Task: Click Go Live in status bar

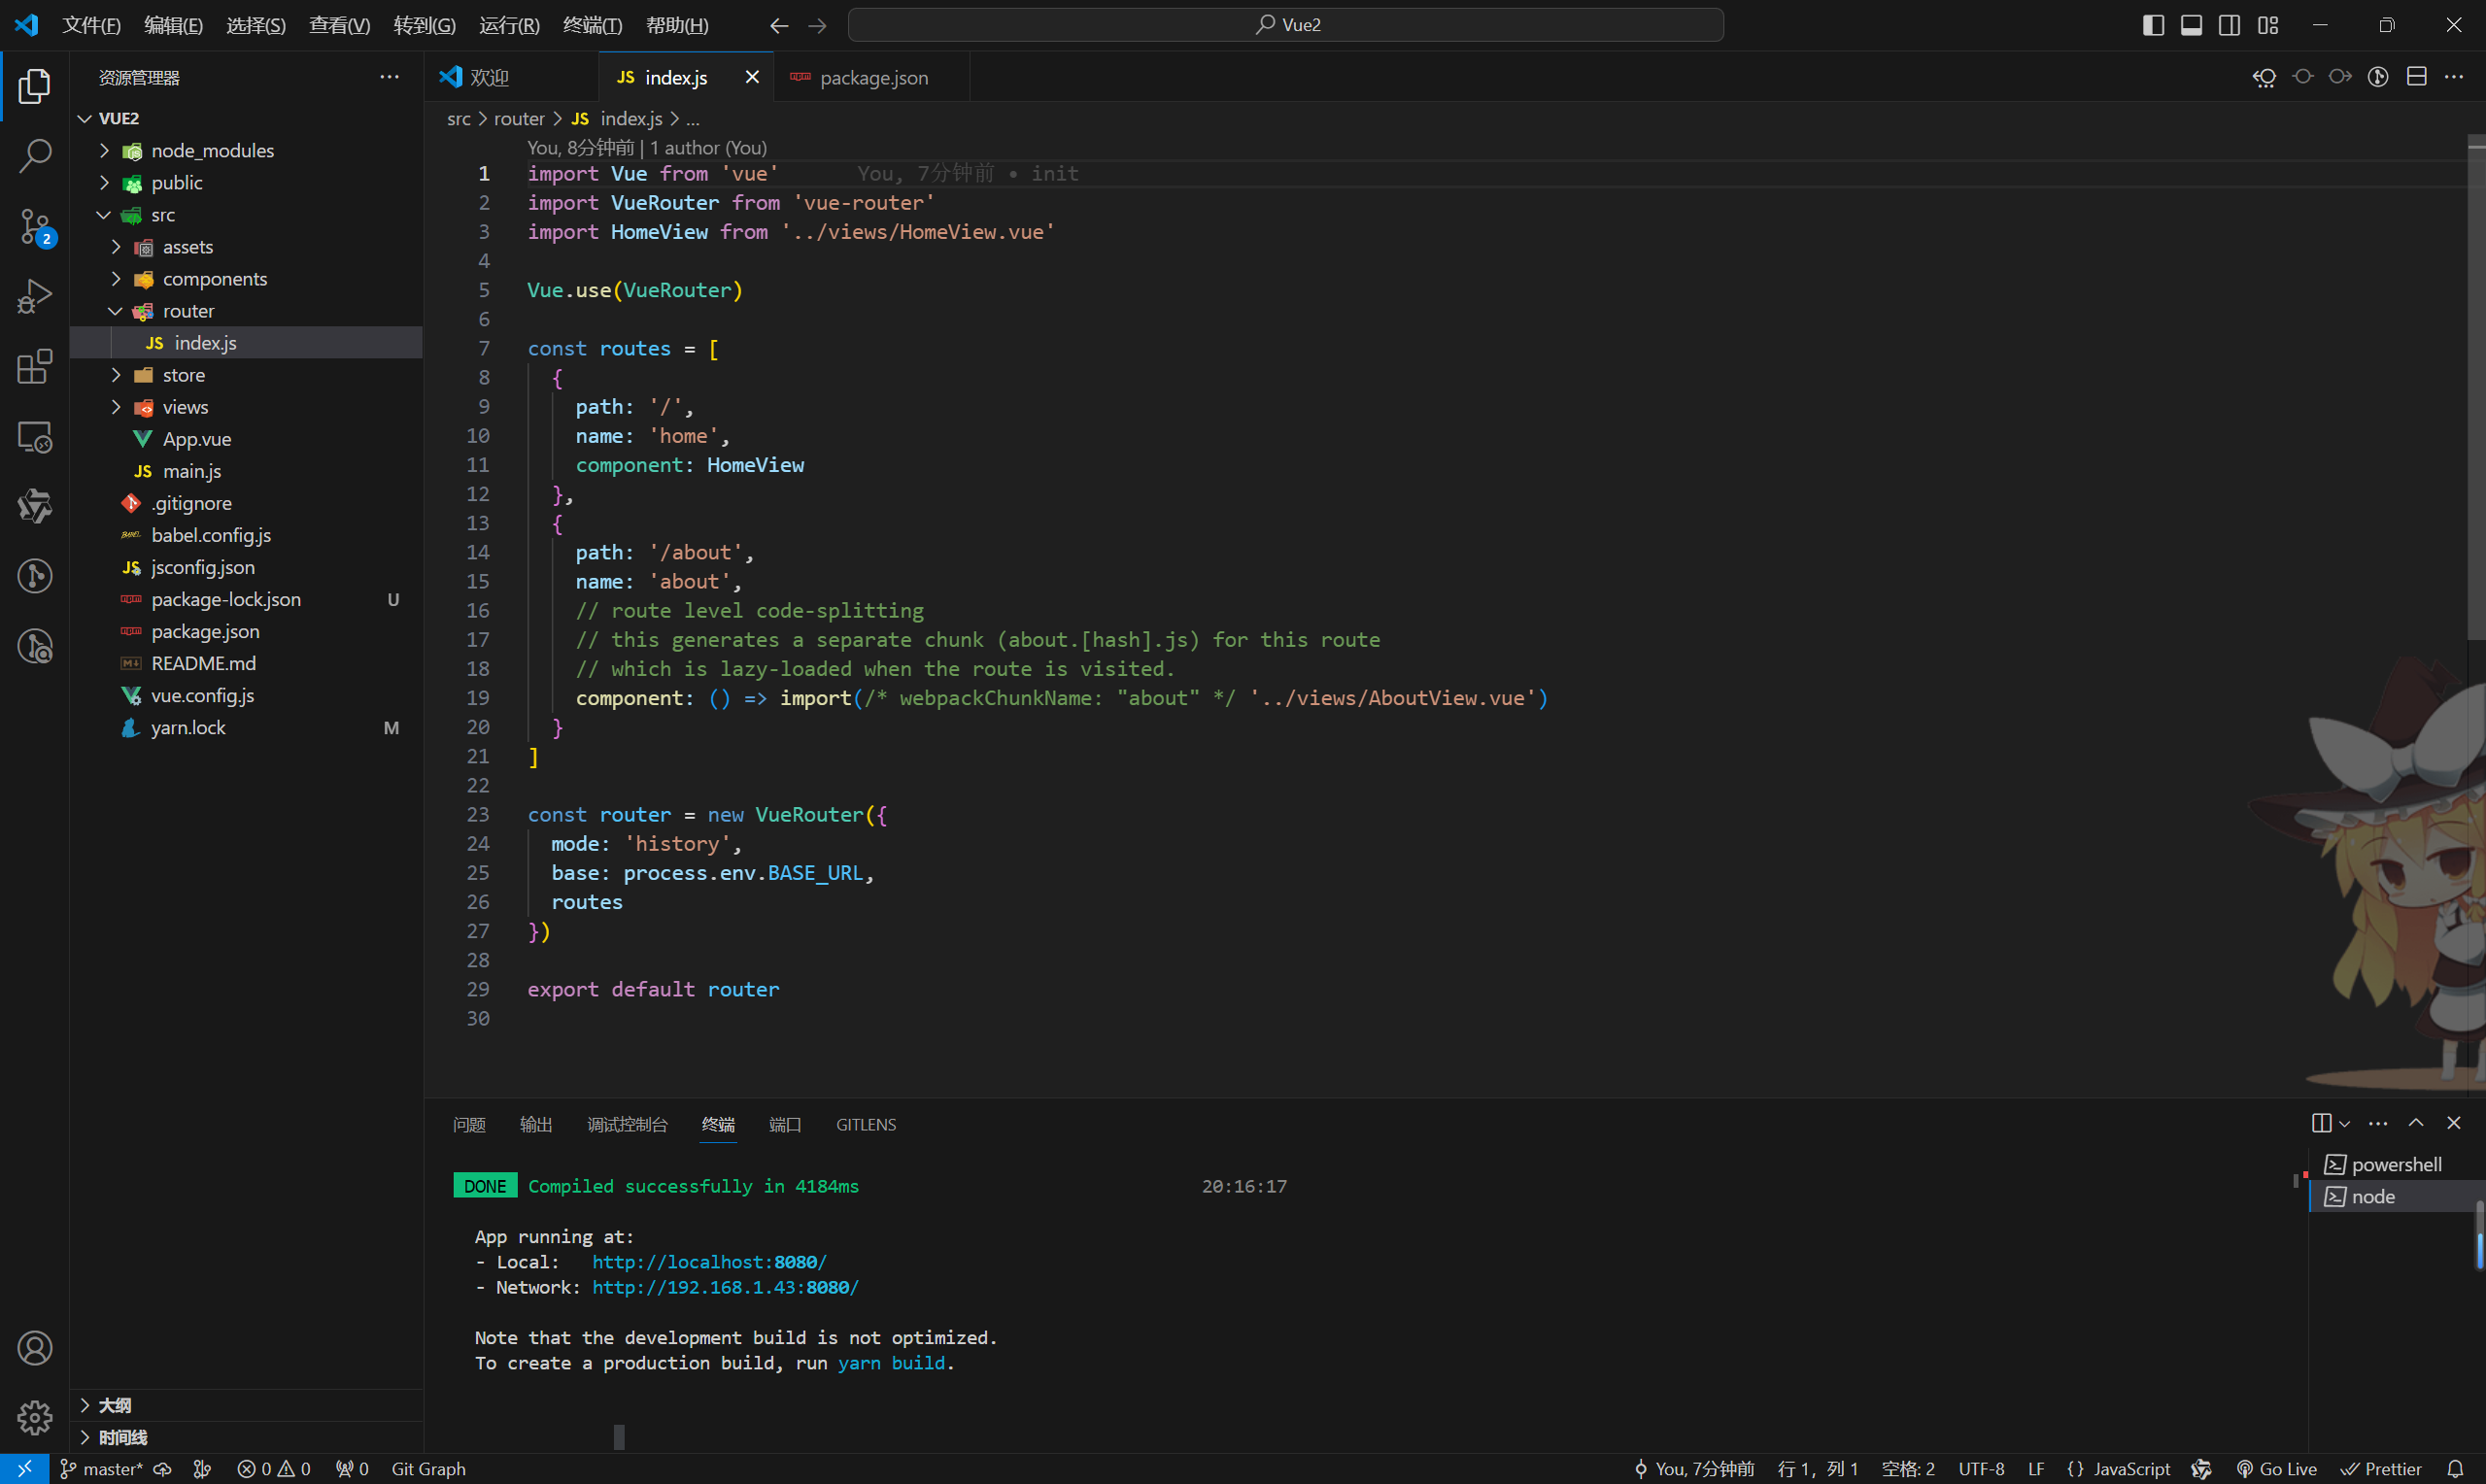Action: click(x=2277, y=1468)
